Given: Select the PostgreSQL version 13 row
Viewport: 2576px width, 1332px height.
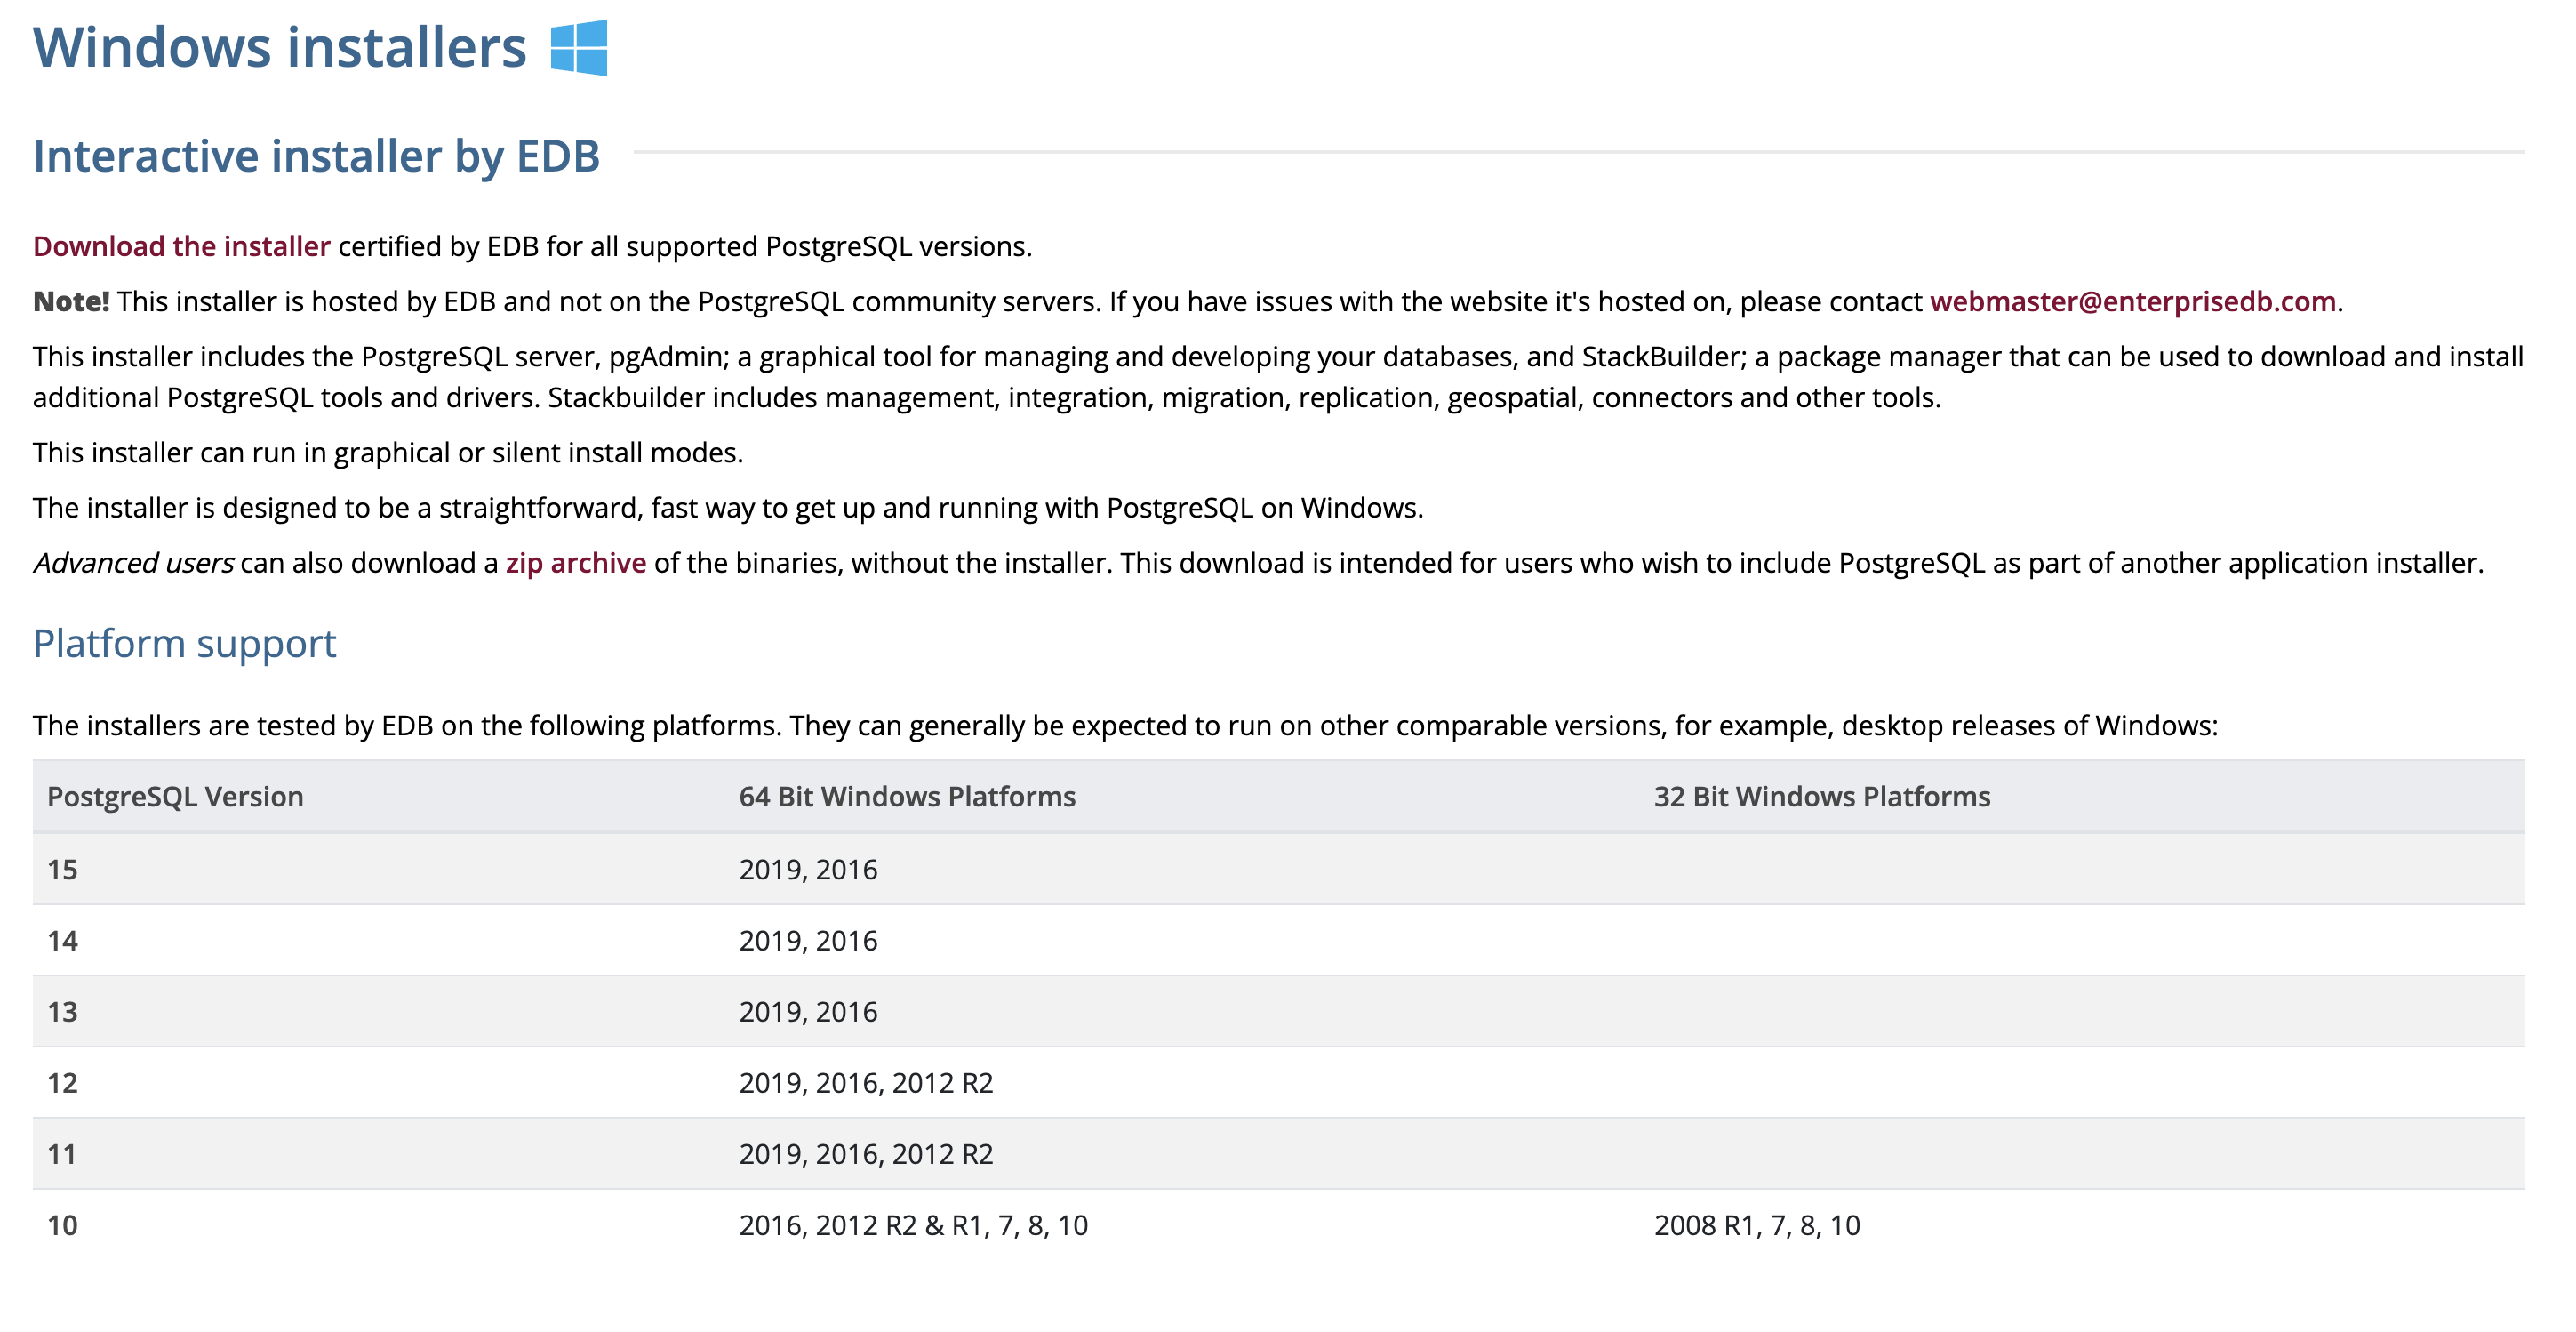Looking at the screenshot, I should click(62, 1012).
